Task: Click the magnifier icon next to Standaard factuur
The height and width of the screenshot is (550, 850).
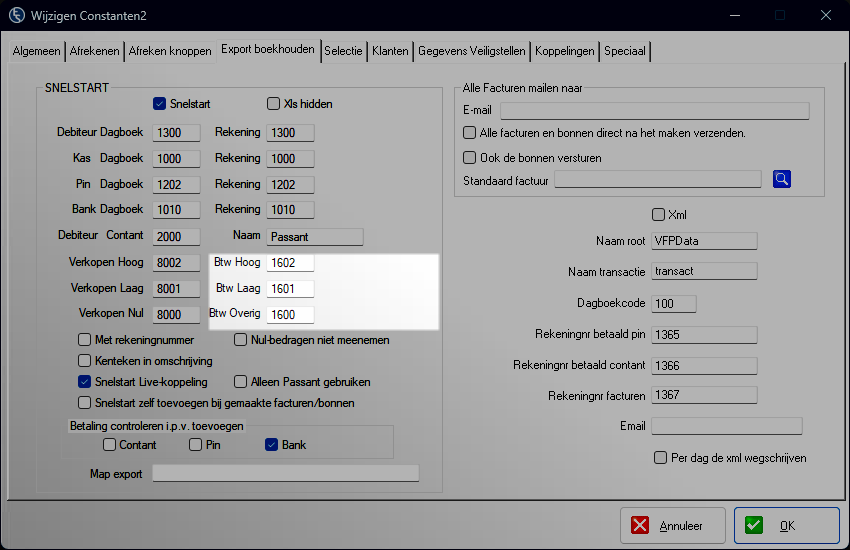Action: coord(782,179)
